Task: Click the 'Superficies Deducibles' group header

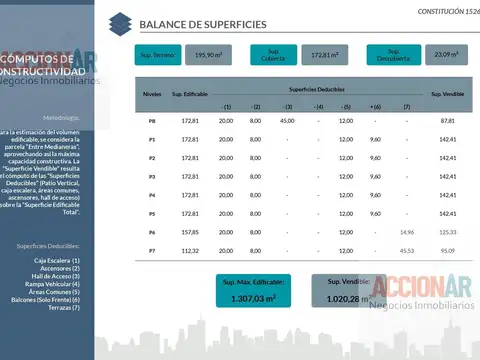Action: 317,89
